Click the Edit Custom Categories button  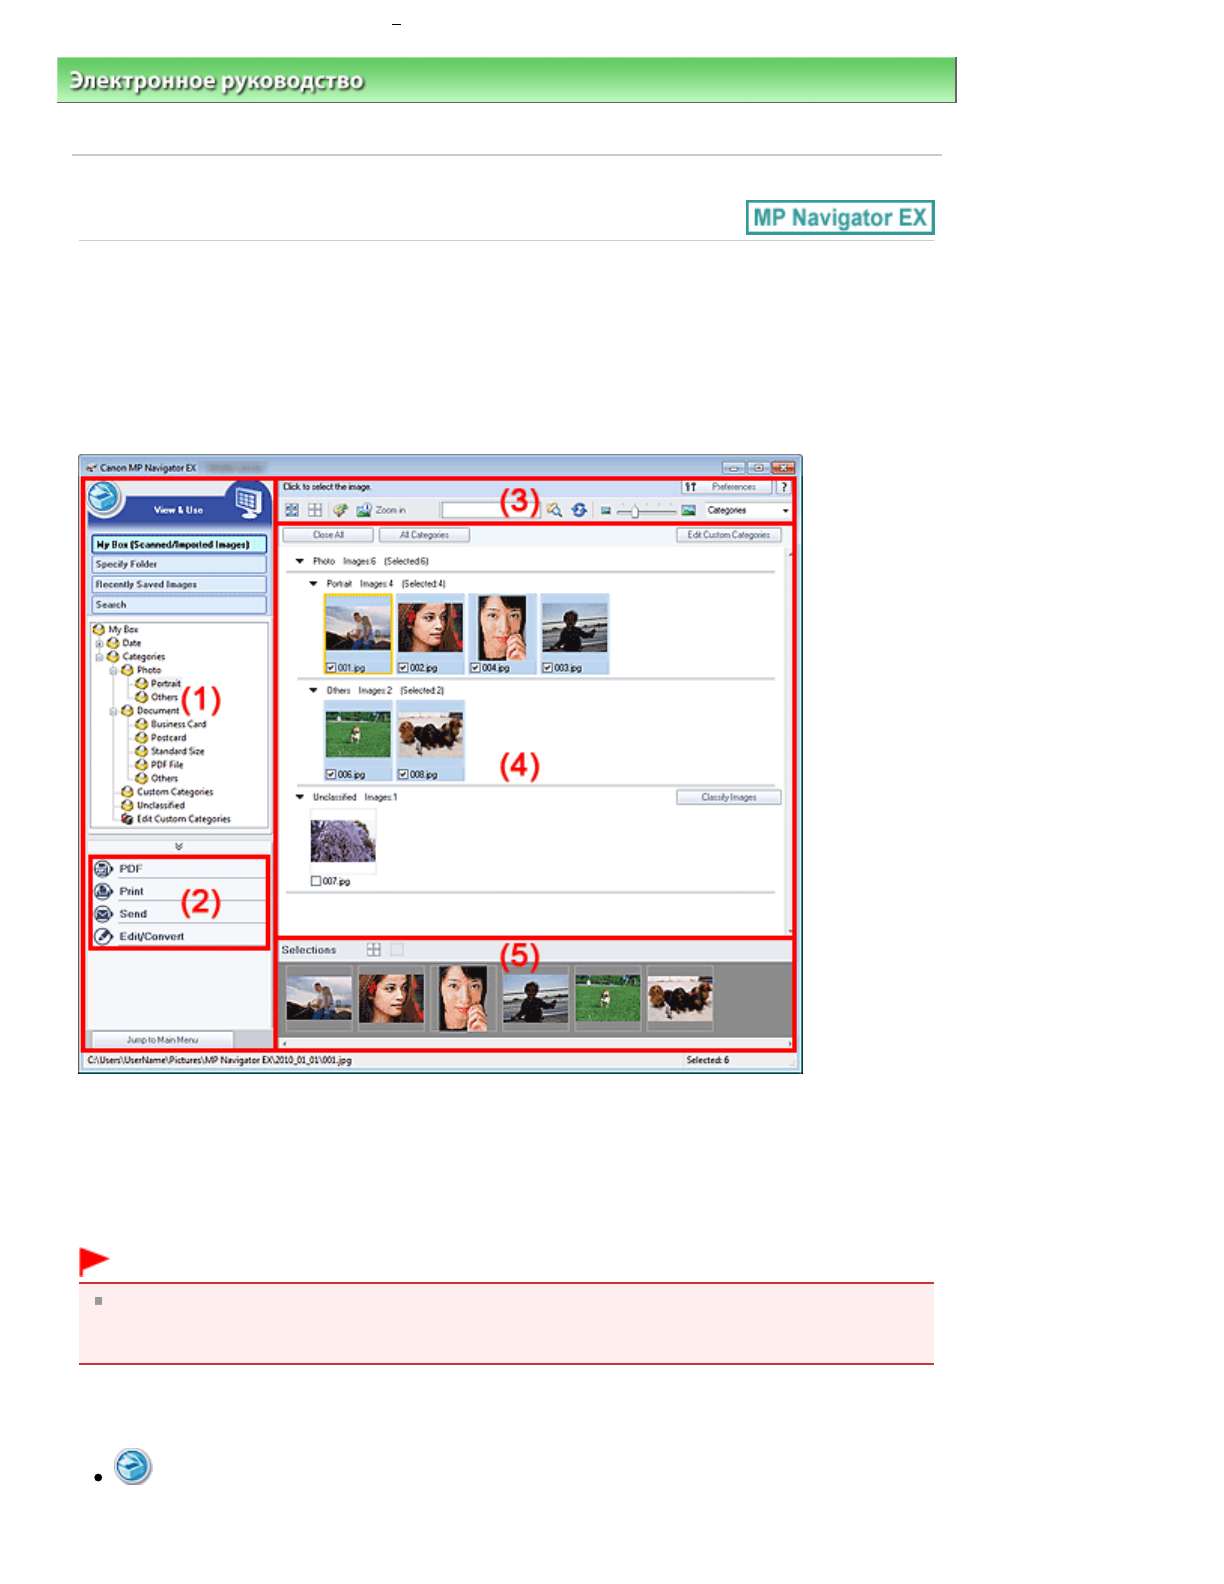click(728, 535)
